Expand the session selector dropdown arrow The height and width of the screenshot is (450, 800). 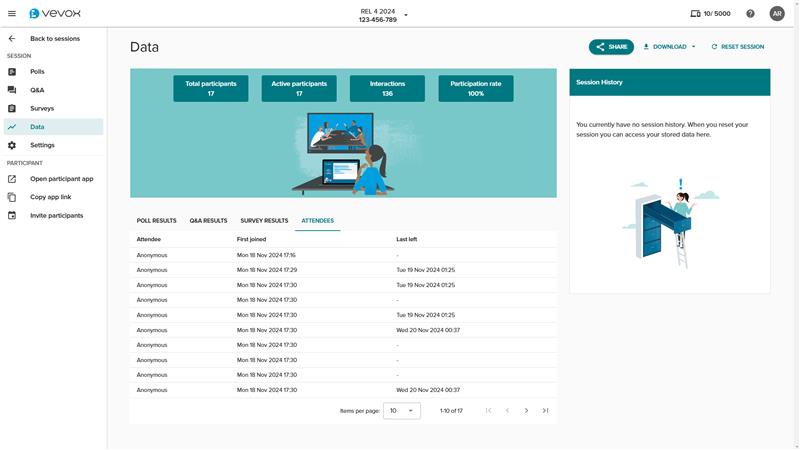click(406, 15)
